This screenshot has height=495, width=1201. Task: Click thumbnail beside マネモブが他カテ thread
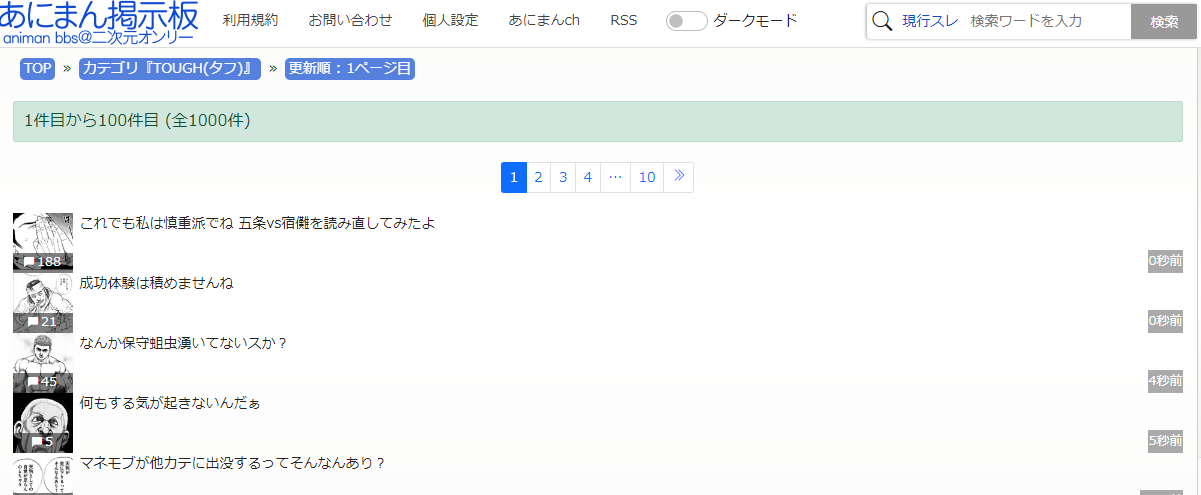pos(43,474)
